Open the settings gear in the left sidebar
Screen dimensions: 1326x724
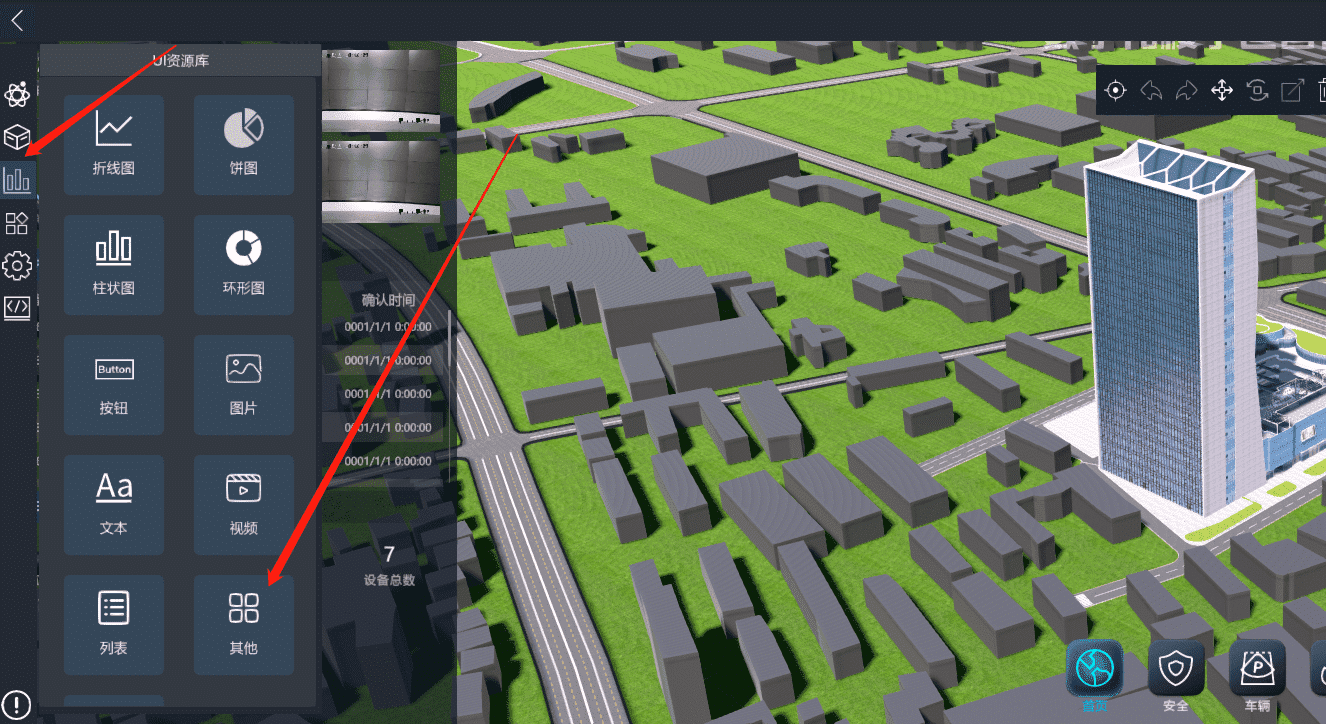[17, 266]
